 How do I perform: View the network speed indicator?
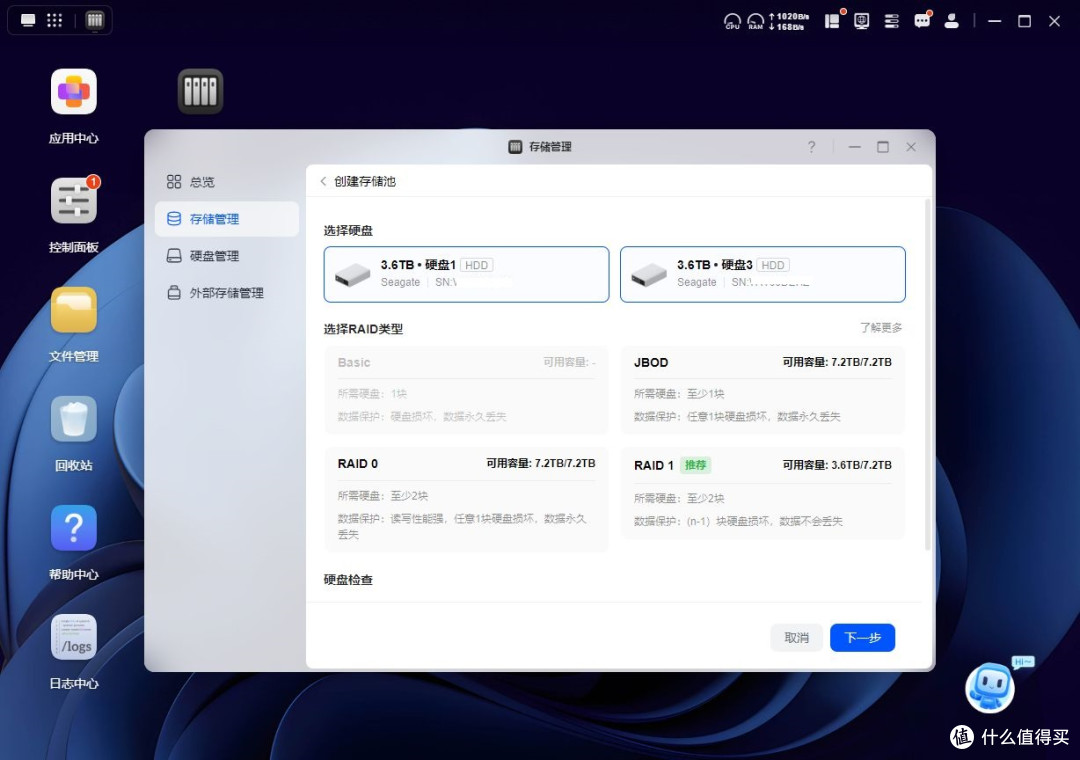point(789,21)
